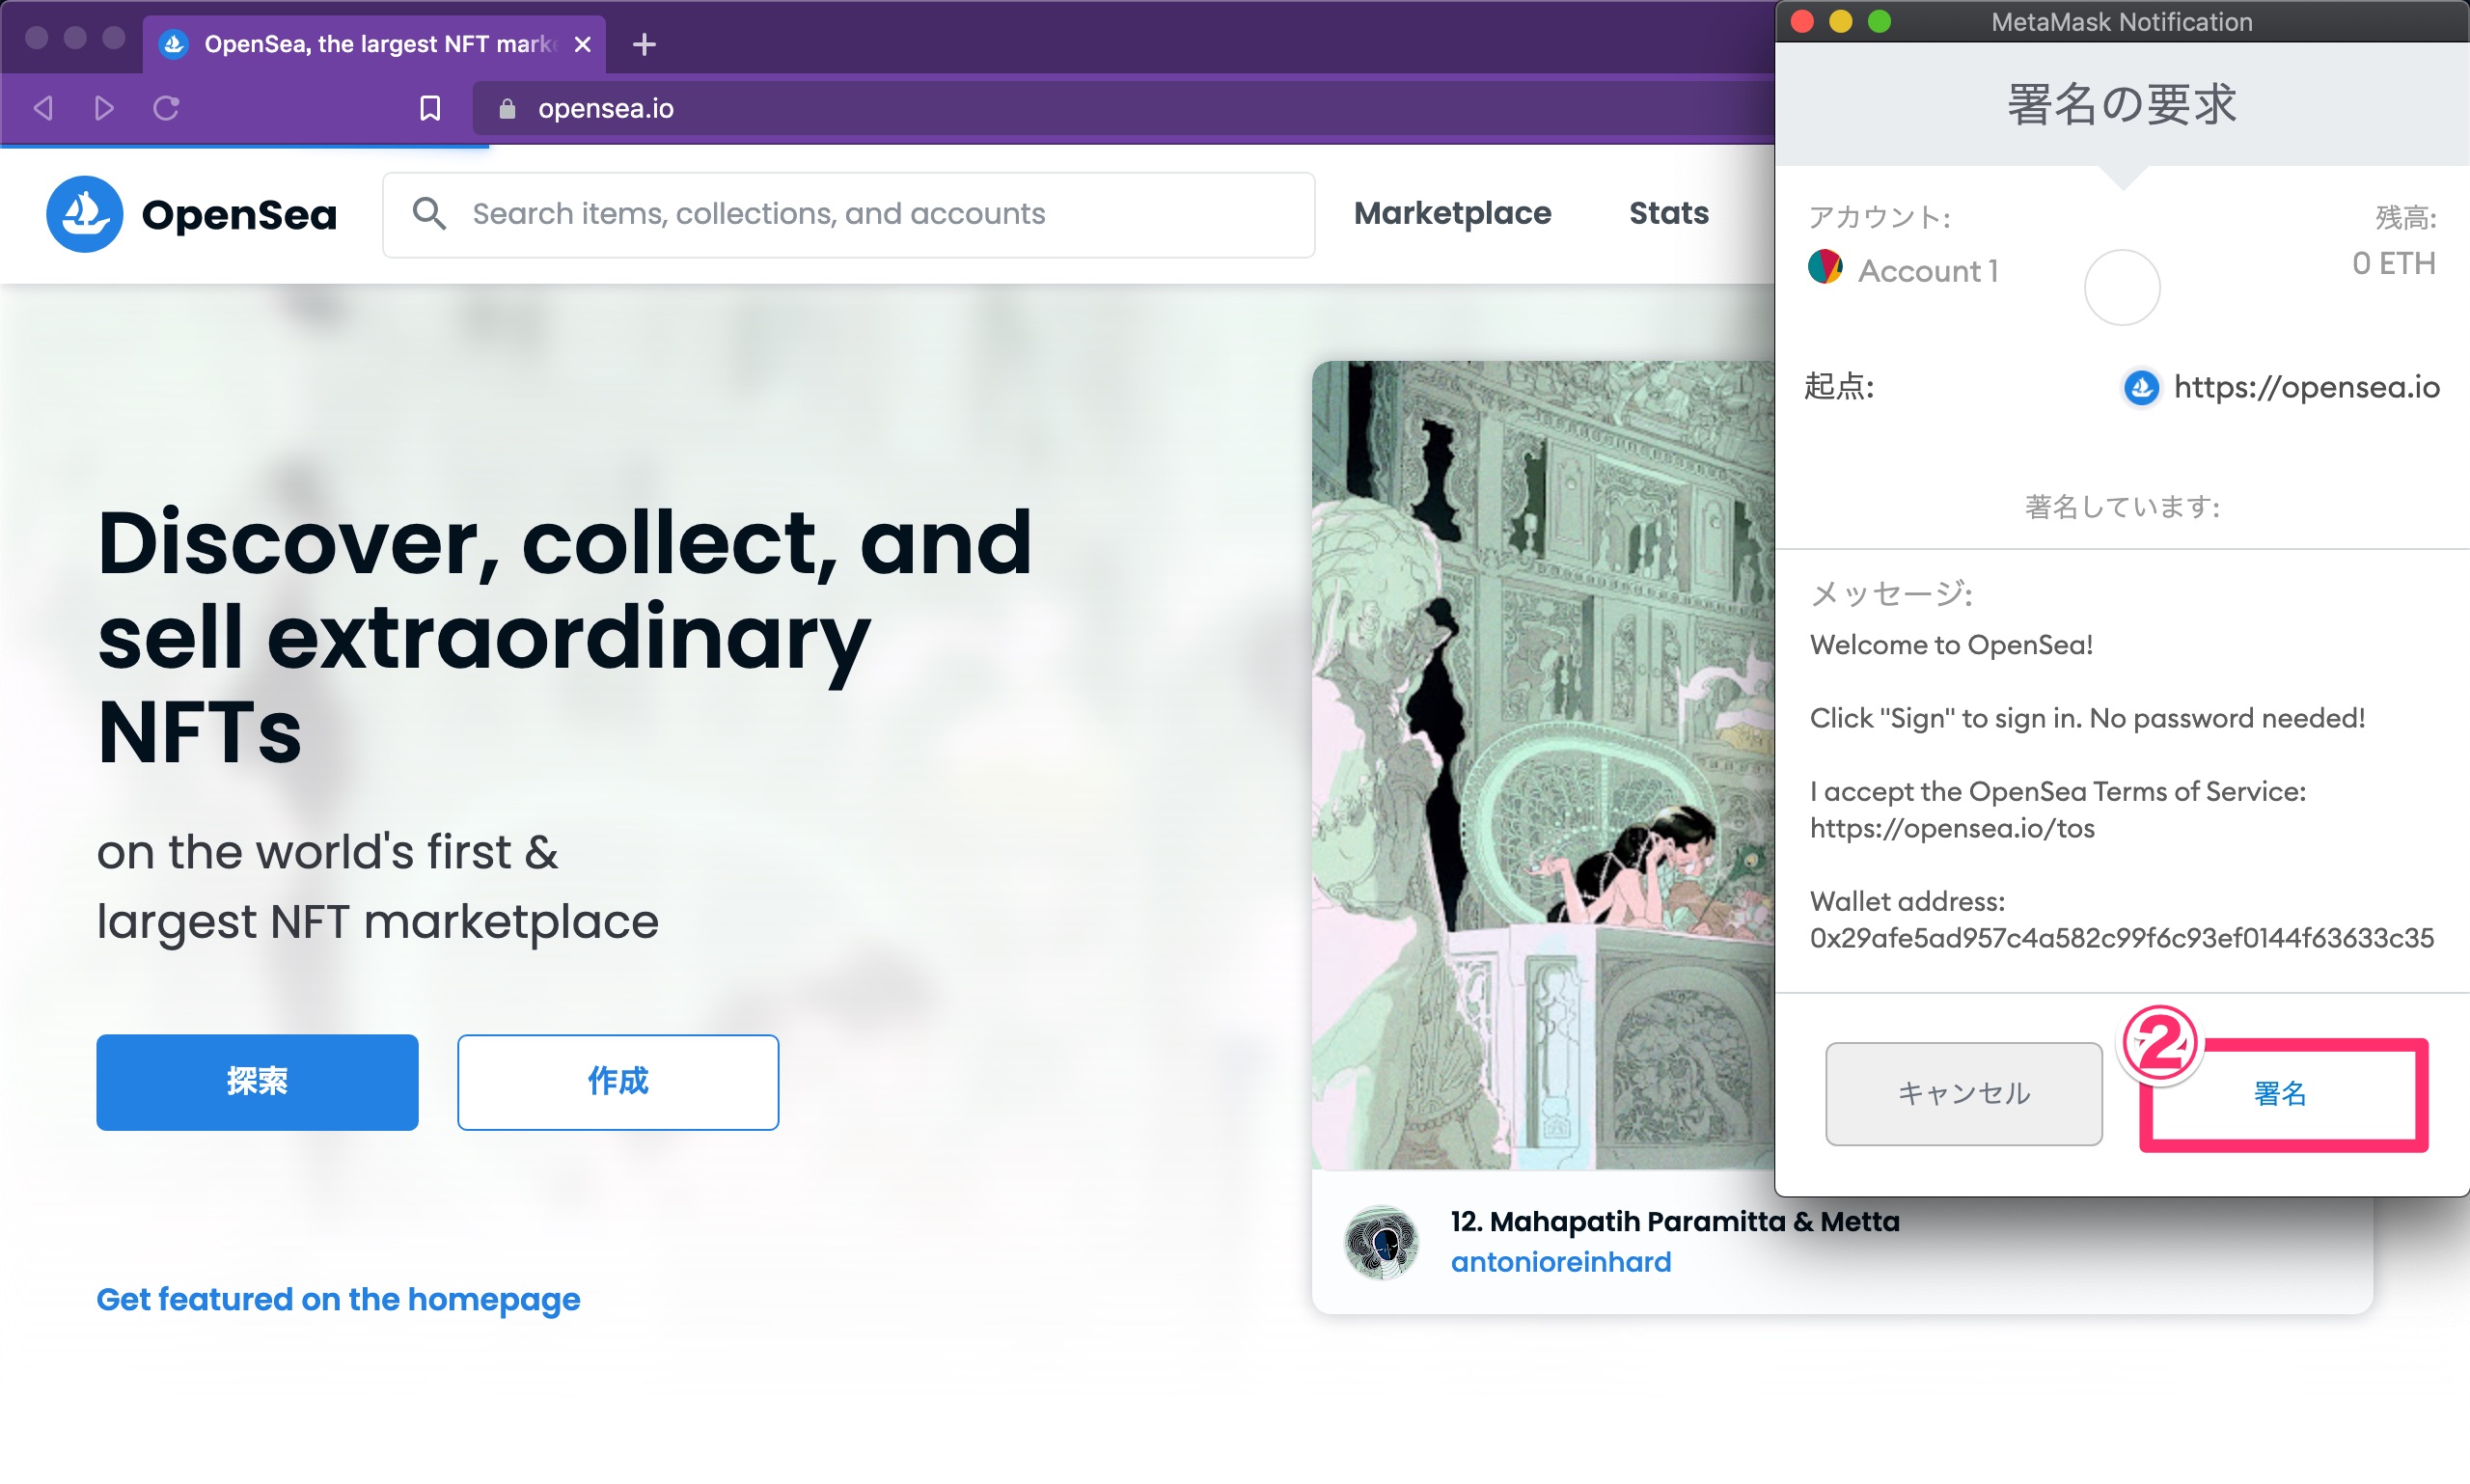Click the 署名 sign button
The image size is (2470, 1484).
point(2281,1093)
